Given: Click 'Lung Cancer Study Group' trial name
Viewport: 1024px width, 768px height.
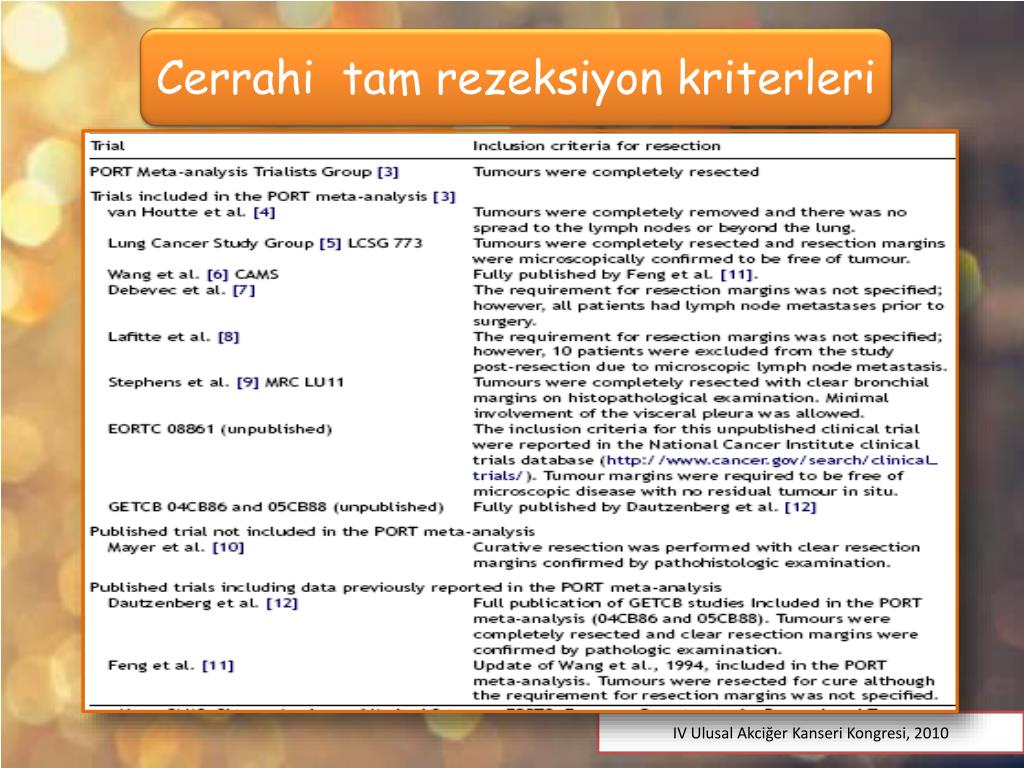Looking at the screenshot, I should [x=211, y=244].
